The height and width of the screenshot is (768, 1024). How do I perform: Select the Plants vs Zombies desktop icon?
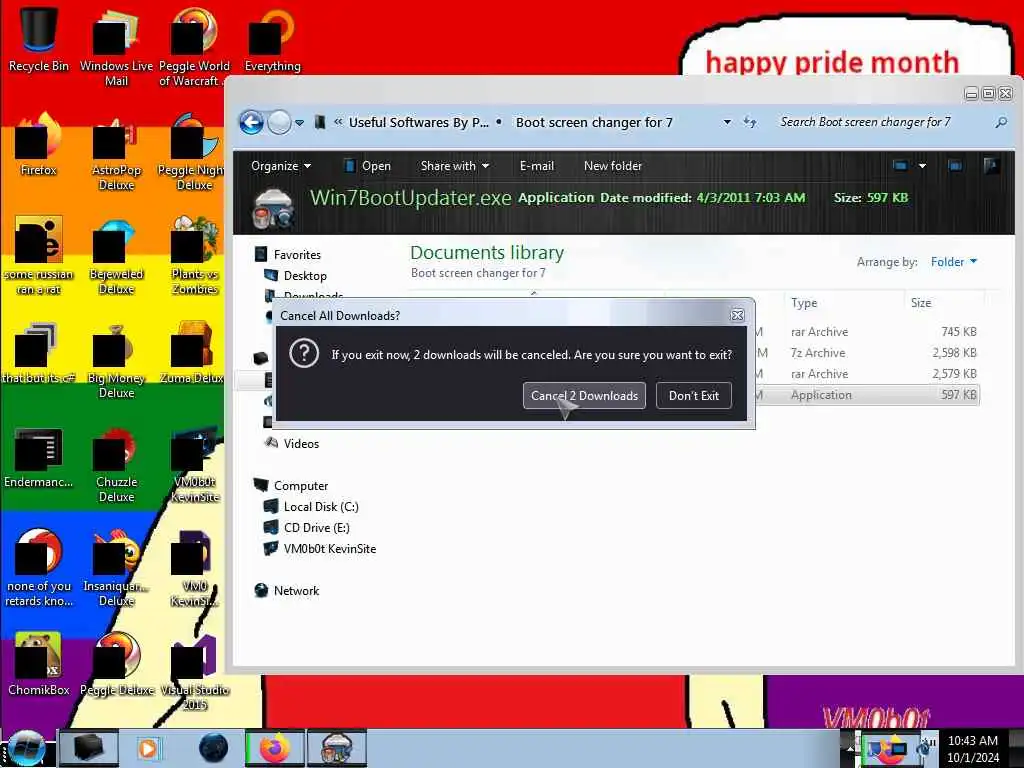point(195,255)
